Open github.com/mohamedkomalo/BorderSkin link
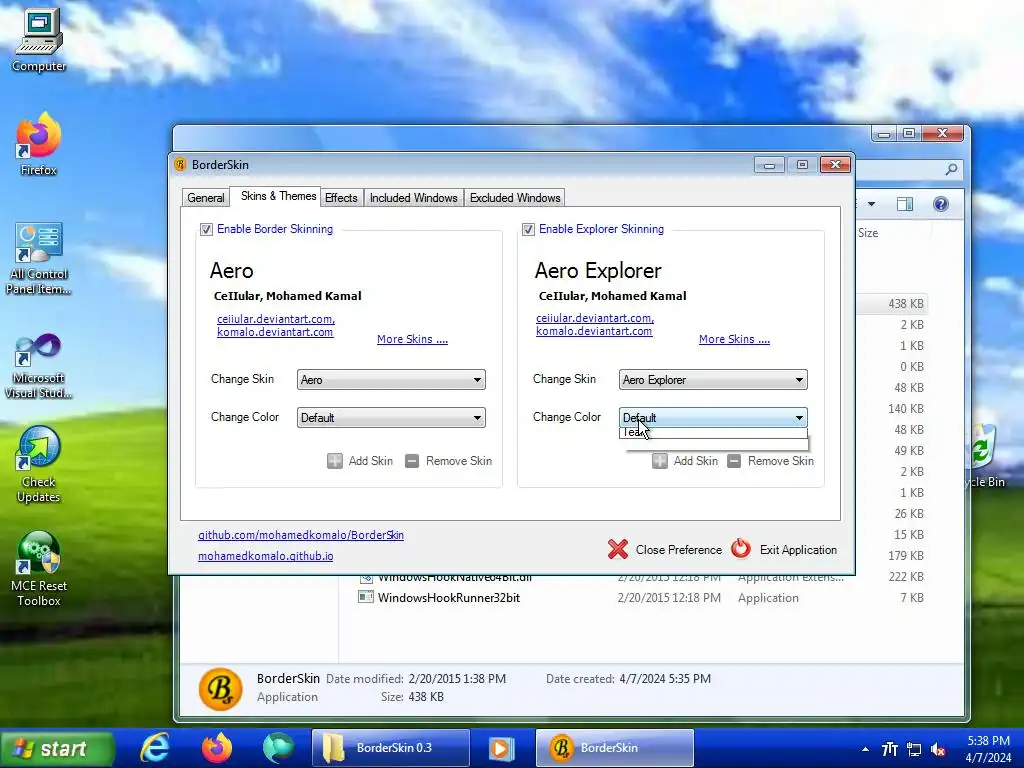The width and height of the screenshot is (1024, 768). (x=300, y=535)
